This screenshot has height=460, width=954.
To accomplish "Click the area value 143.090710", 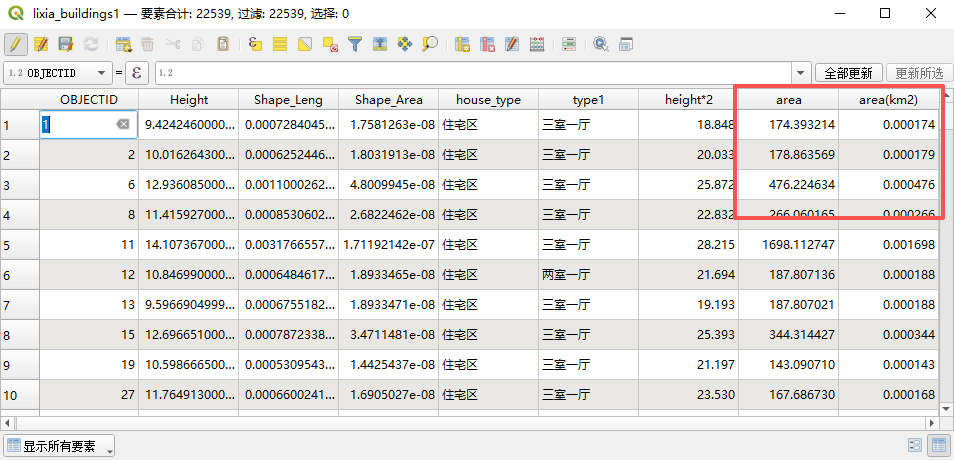I will click(x=789, y=365).
